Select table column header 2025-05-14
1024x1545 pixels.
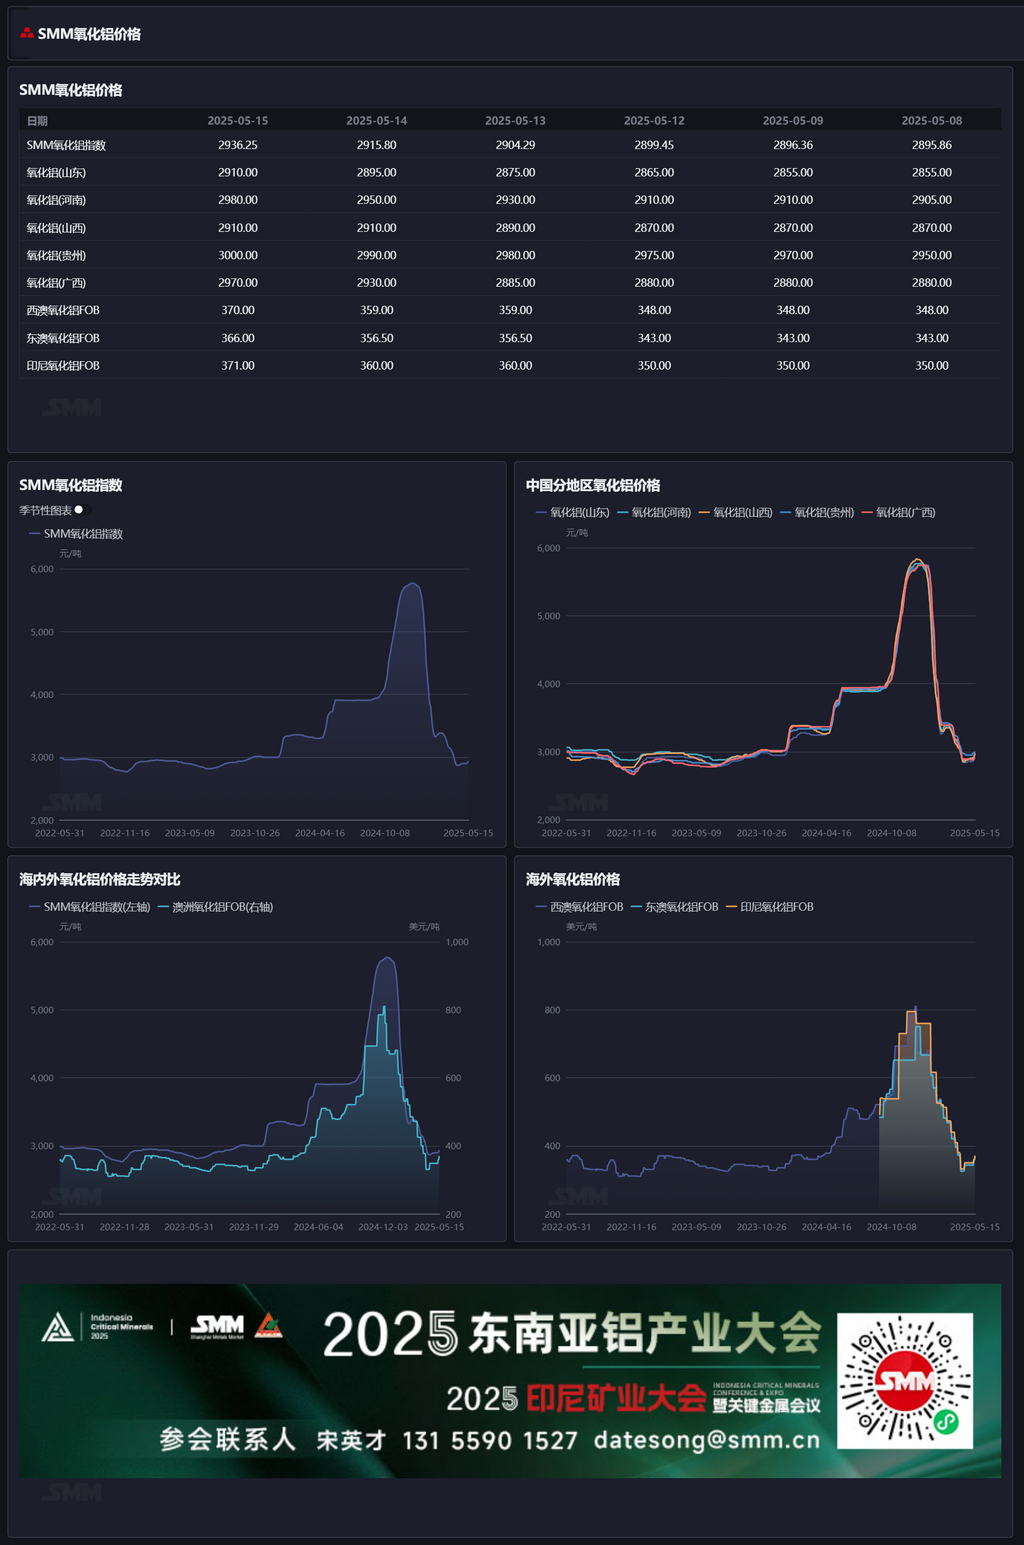pos(376,121)
